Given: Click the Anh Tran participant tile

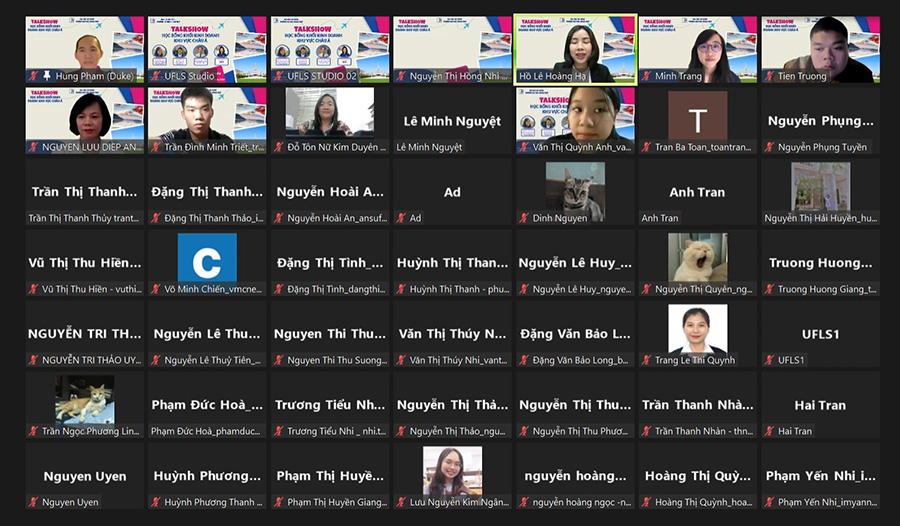Looking at the screenshot, I should (x=698, y=192).
